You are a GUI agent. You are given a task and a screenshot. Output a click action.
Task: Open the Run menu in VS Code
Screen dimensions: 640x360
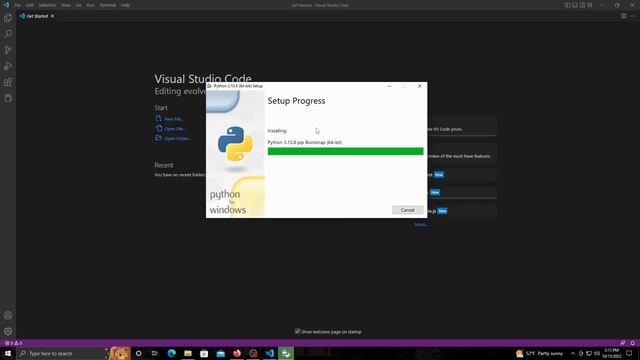point(91,5)
